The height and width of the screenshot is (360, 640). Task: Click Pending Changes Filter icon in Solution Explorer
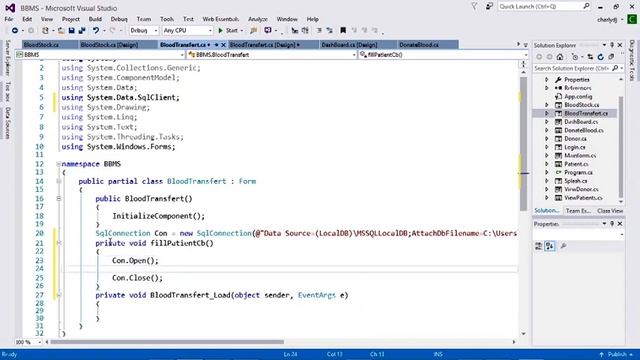tap(575, 57)
